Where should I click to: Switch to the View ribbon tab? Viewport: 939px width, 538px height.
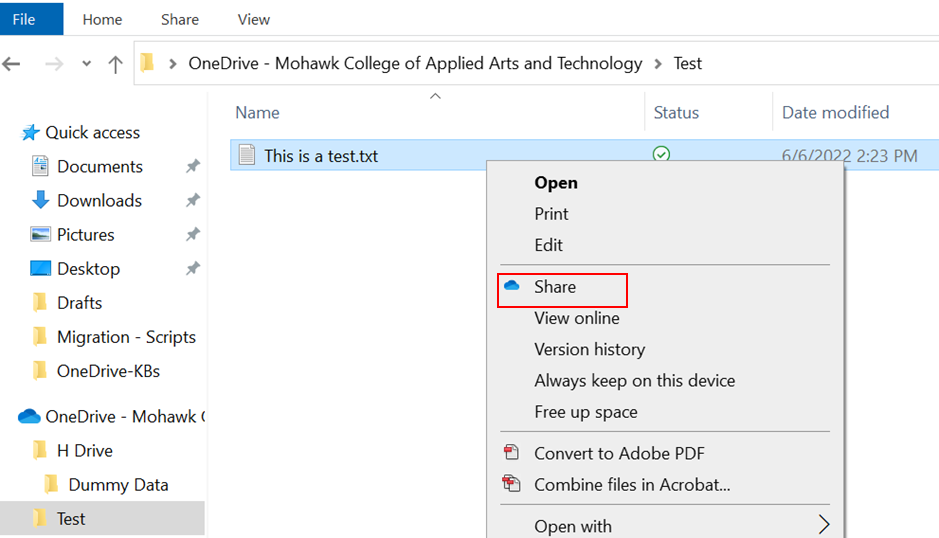253,19
